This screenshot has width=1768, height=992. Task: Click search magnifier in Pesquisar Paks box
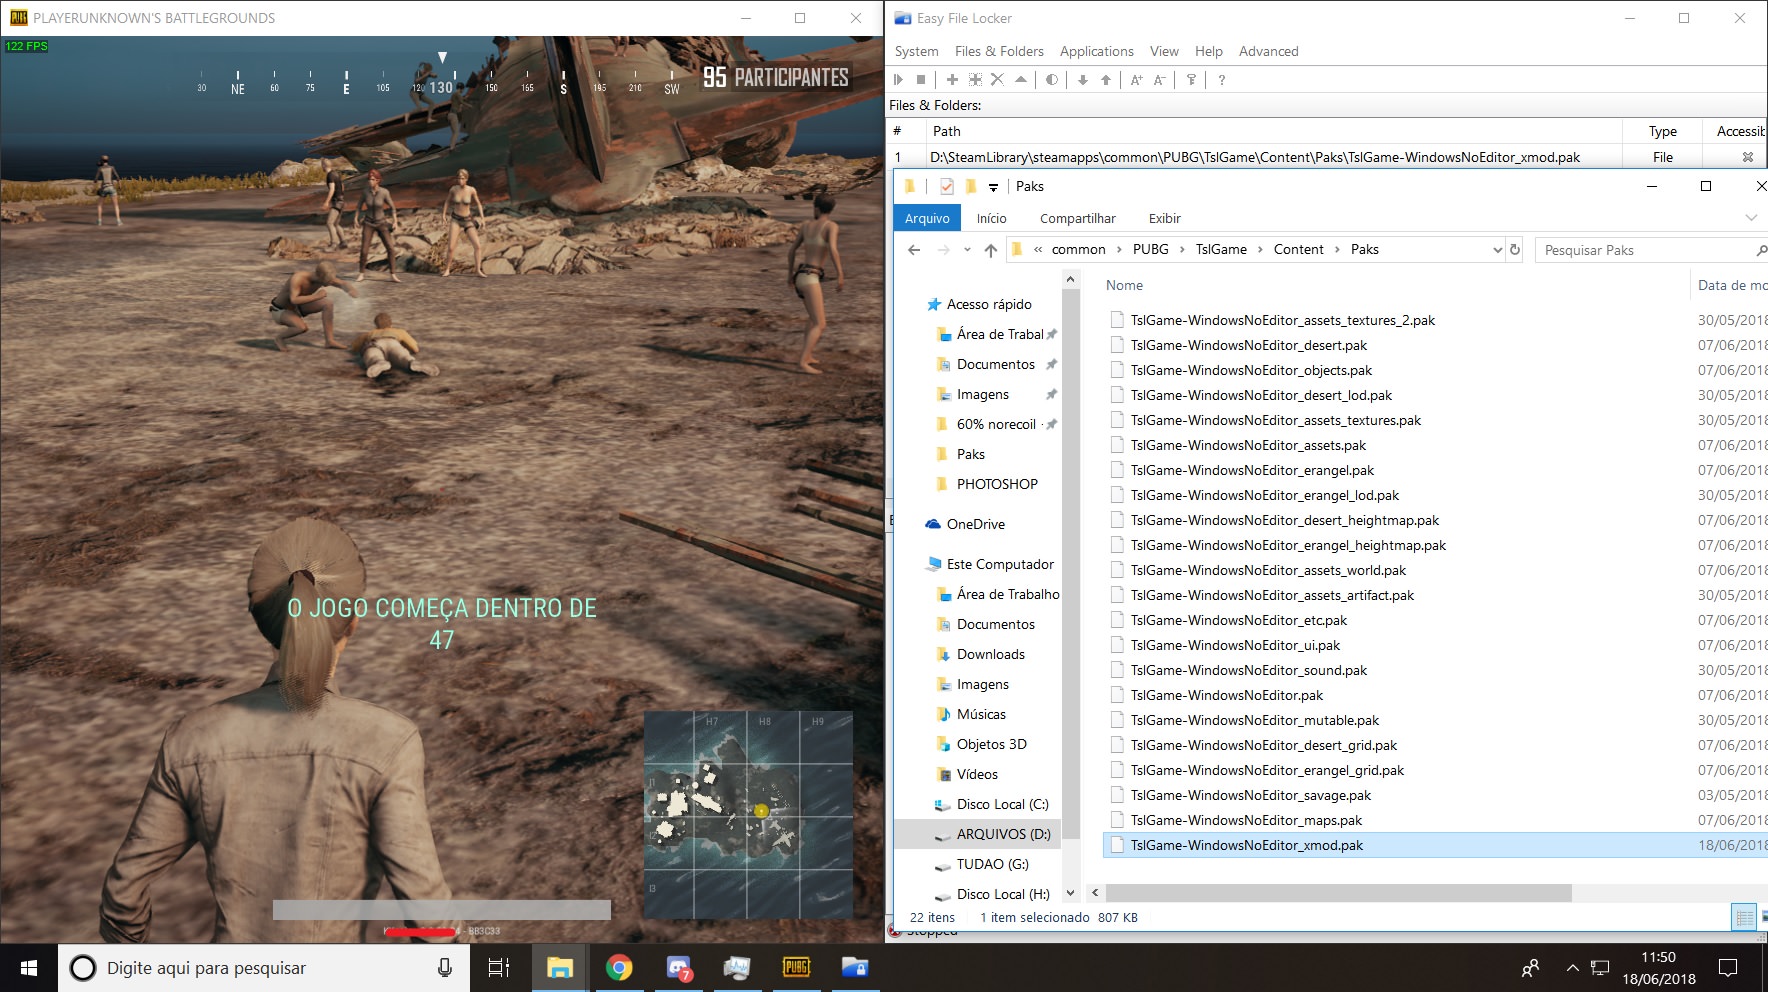click(x=1760, y=250)
